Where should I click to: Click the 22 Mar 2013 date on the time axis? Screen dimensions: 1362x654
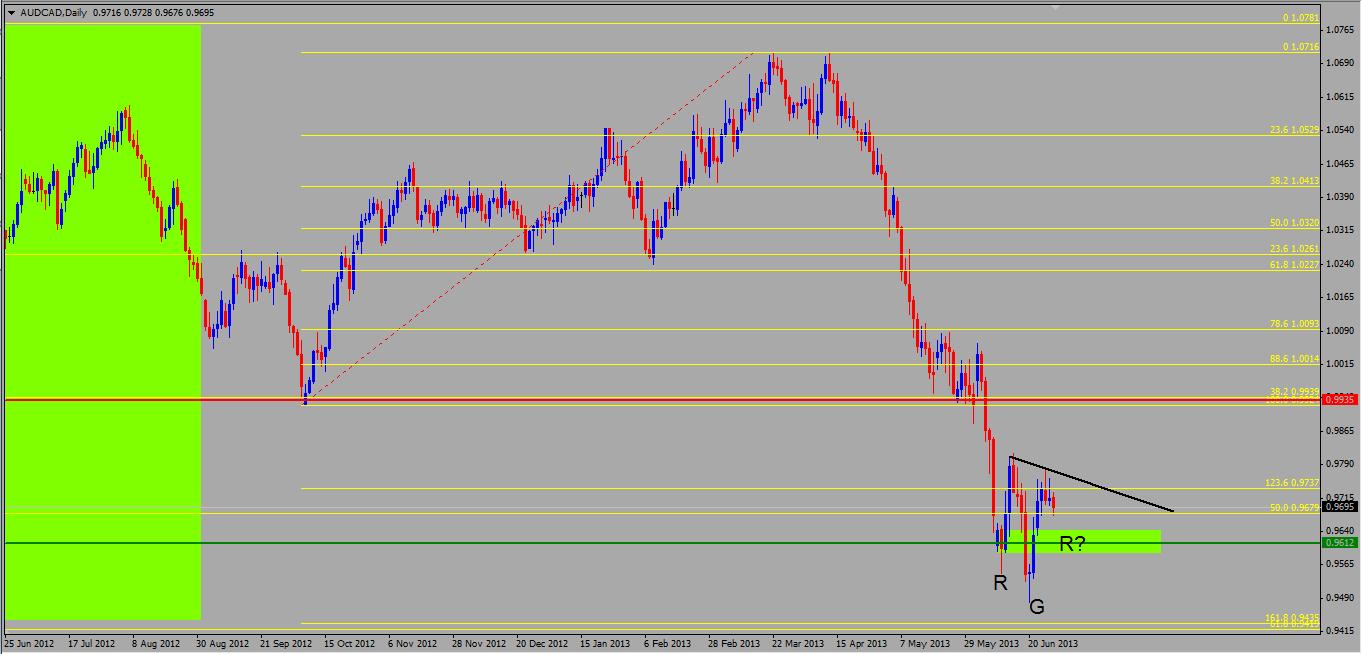pyautogui.click(x=798, y=644)
